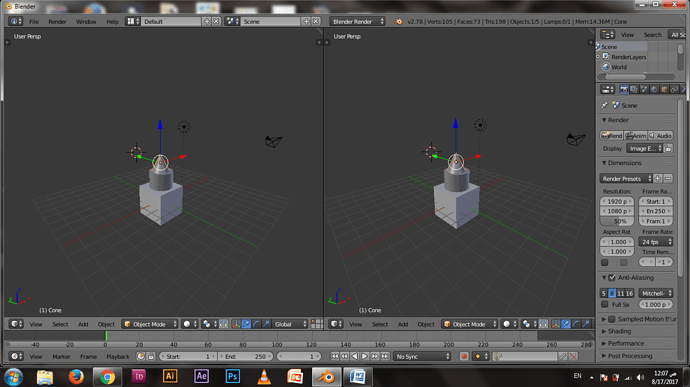This screenshot has width=690, height=387.
Task: Click the lock camera icon under Display
Action: pos(668,148)
